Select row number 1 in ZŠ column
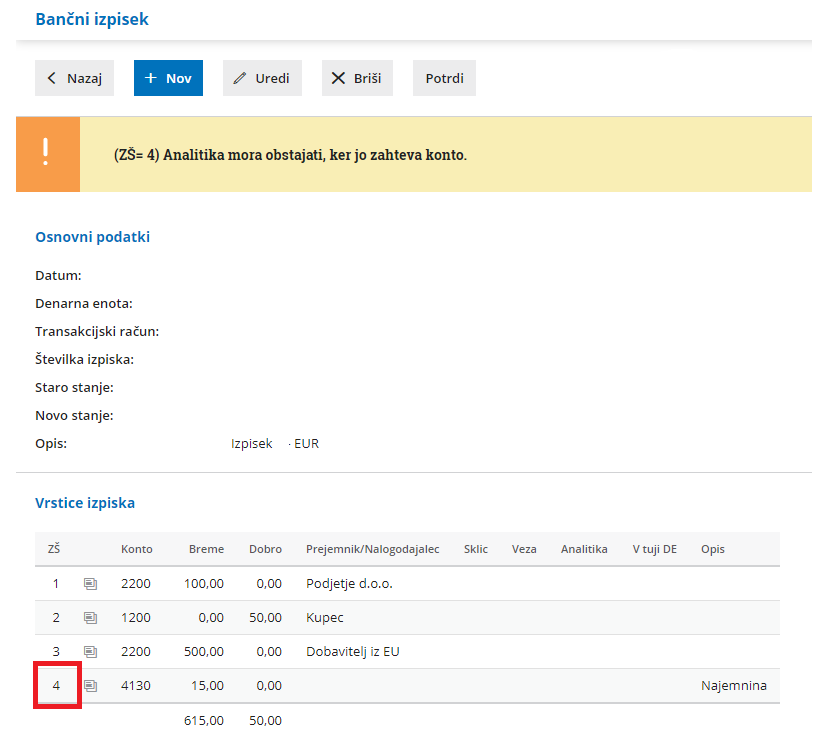 pyautogui.click(x=56, y=584)
